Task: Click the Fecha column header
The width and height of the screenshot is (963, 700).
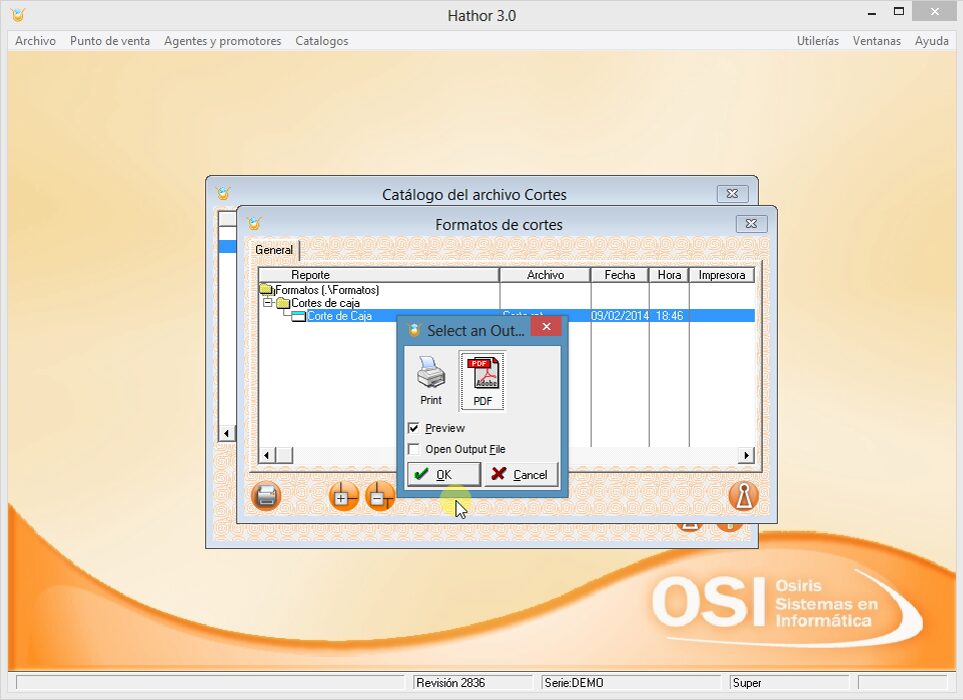Action: (619, 274)
